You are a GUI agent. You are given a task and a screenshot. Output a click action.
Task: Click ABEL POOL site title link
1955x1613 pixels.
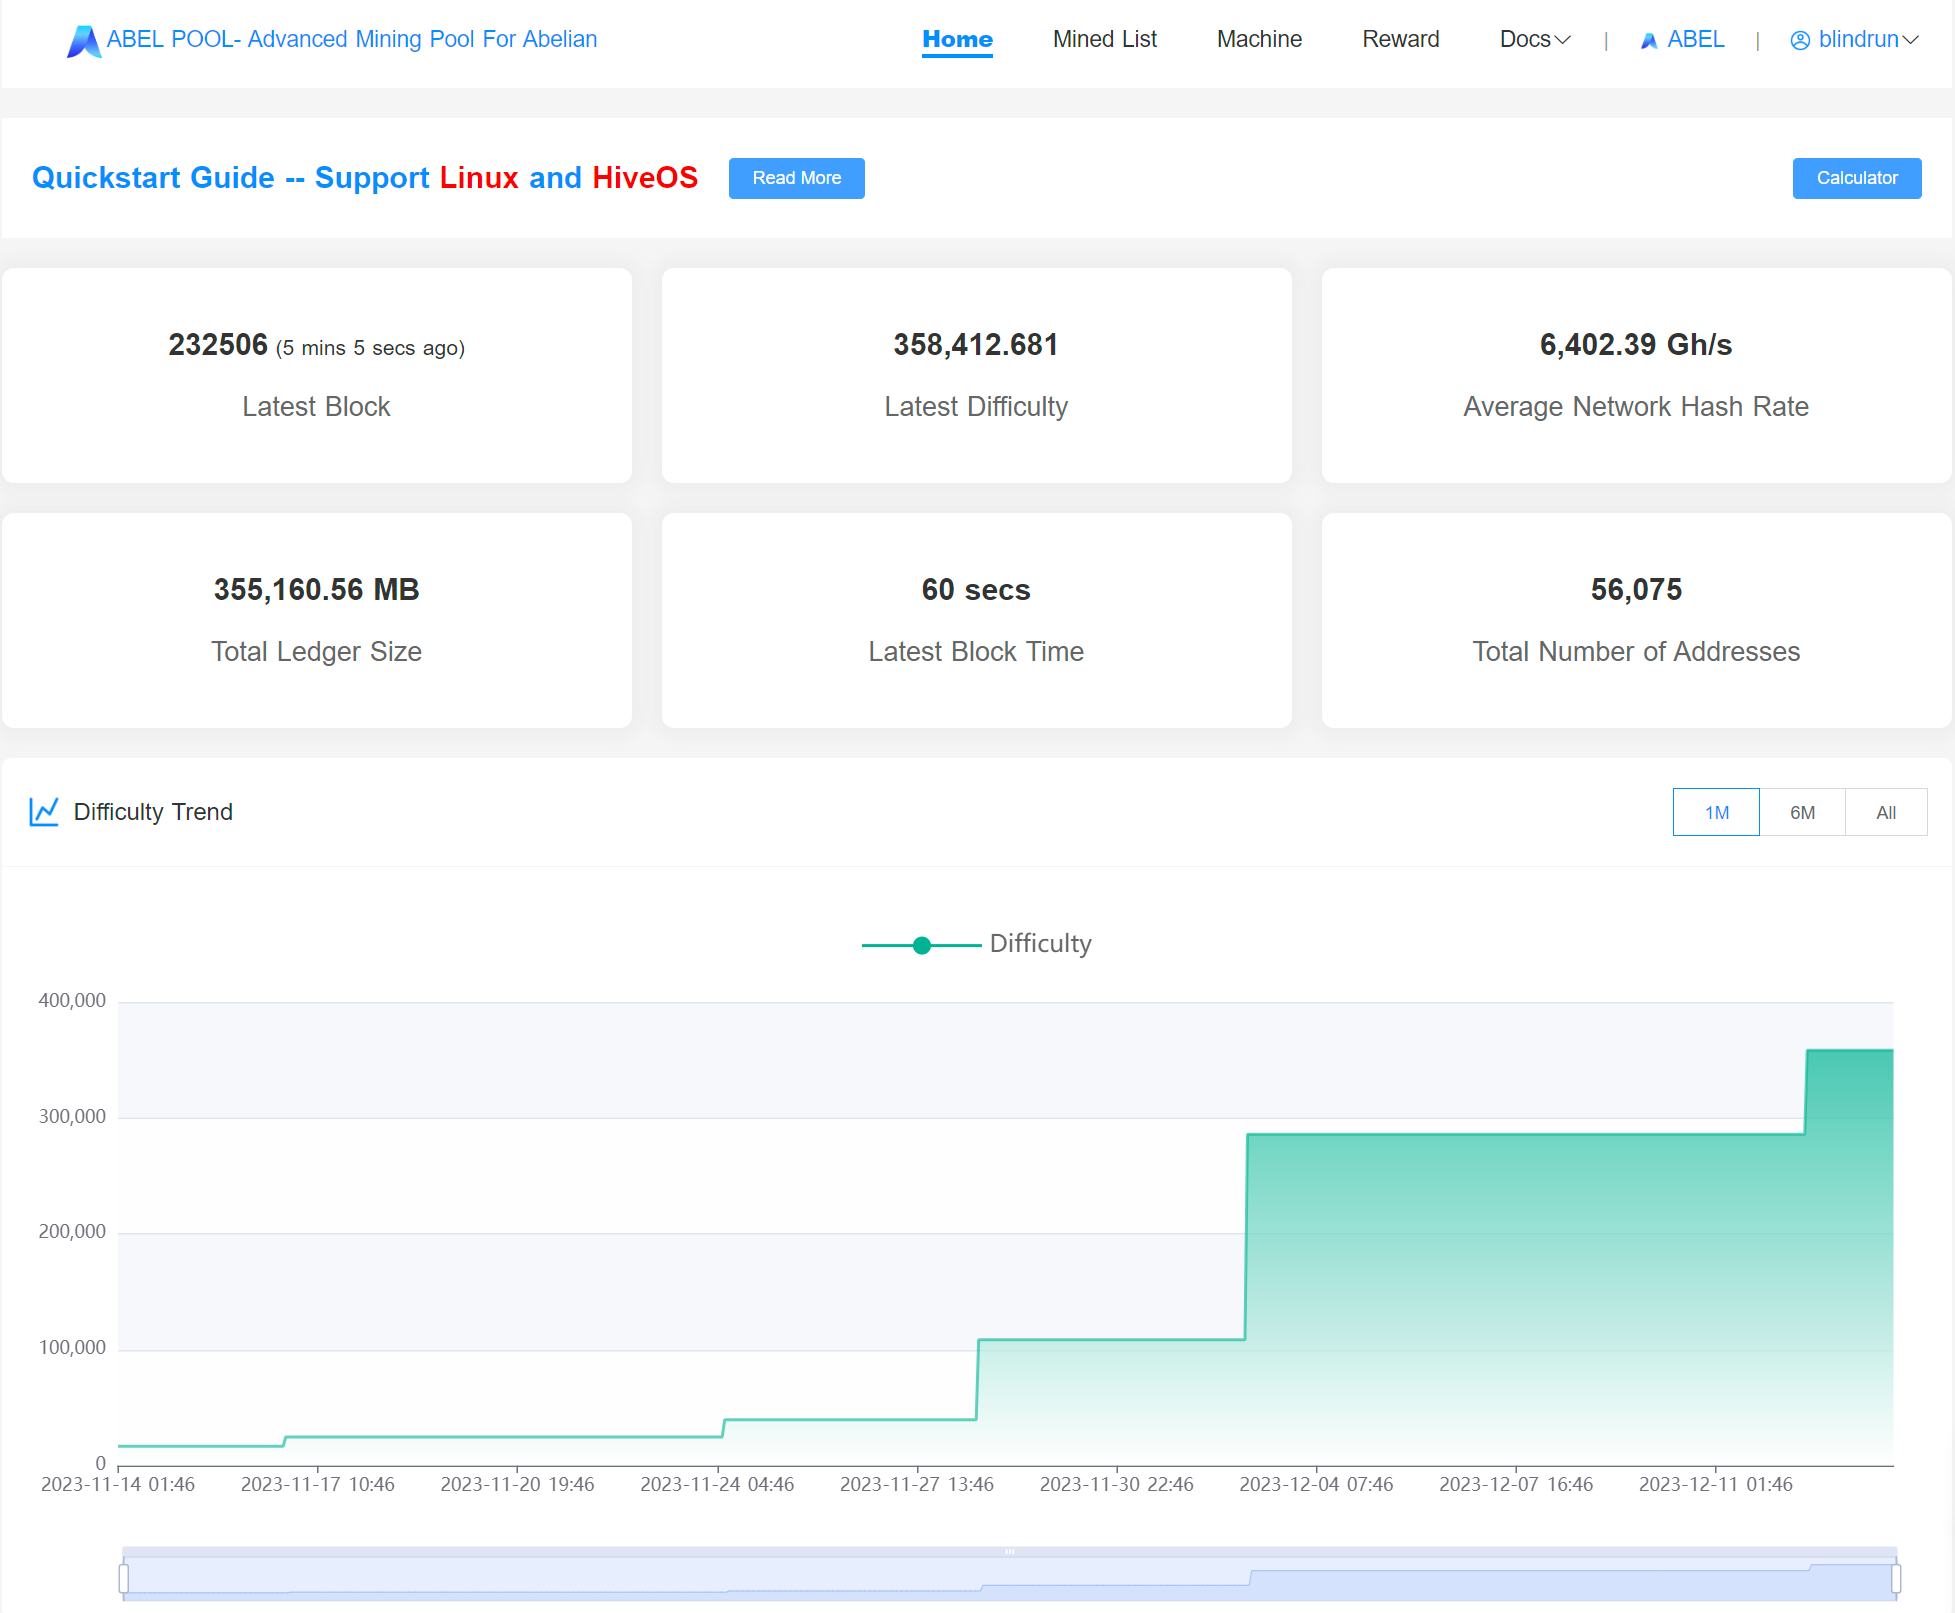352,39
